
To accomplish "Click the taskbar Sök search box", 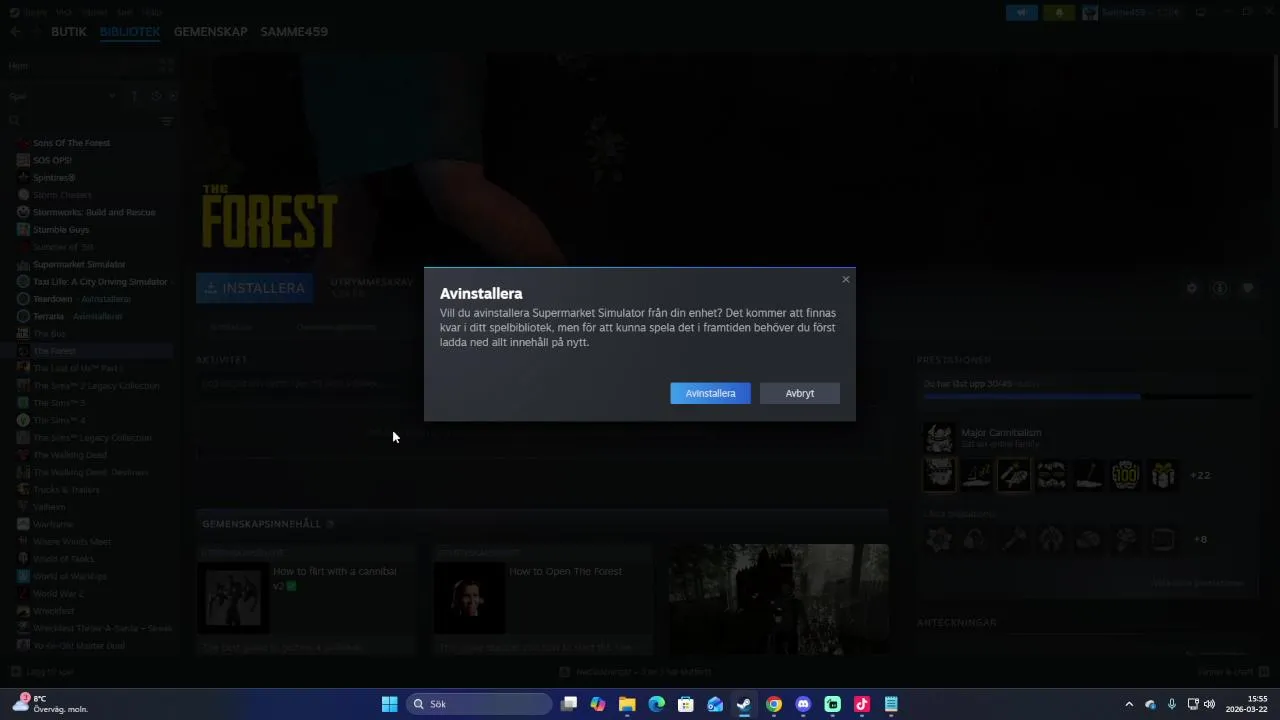I will [x=479, y=704].
